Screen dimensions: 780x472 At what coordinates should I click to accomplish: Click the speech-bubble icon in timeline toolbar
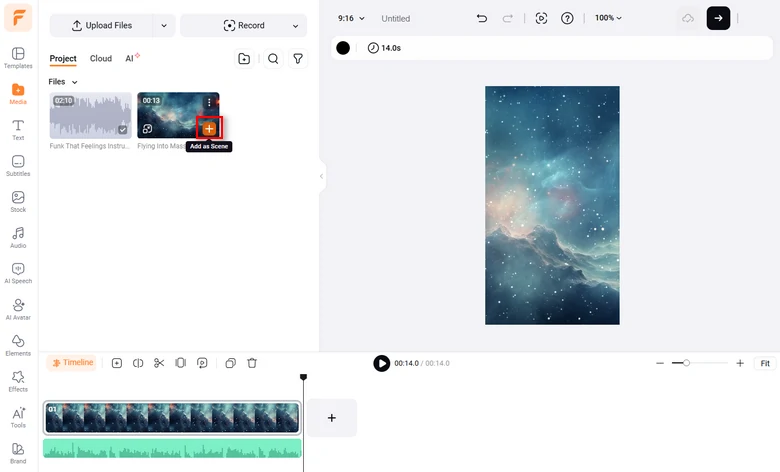point(202,363)
